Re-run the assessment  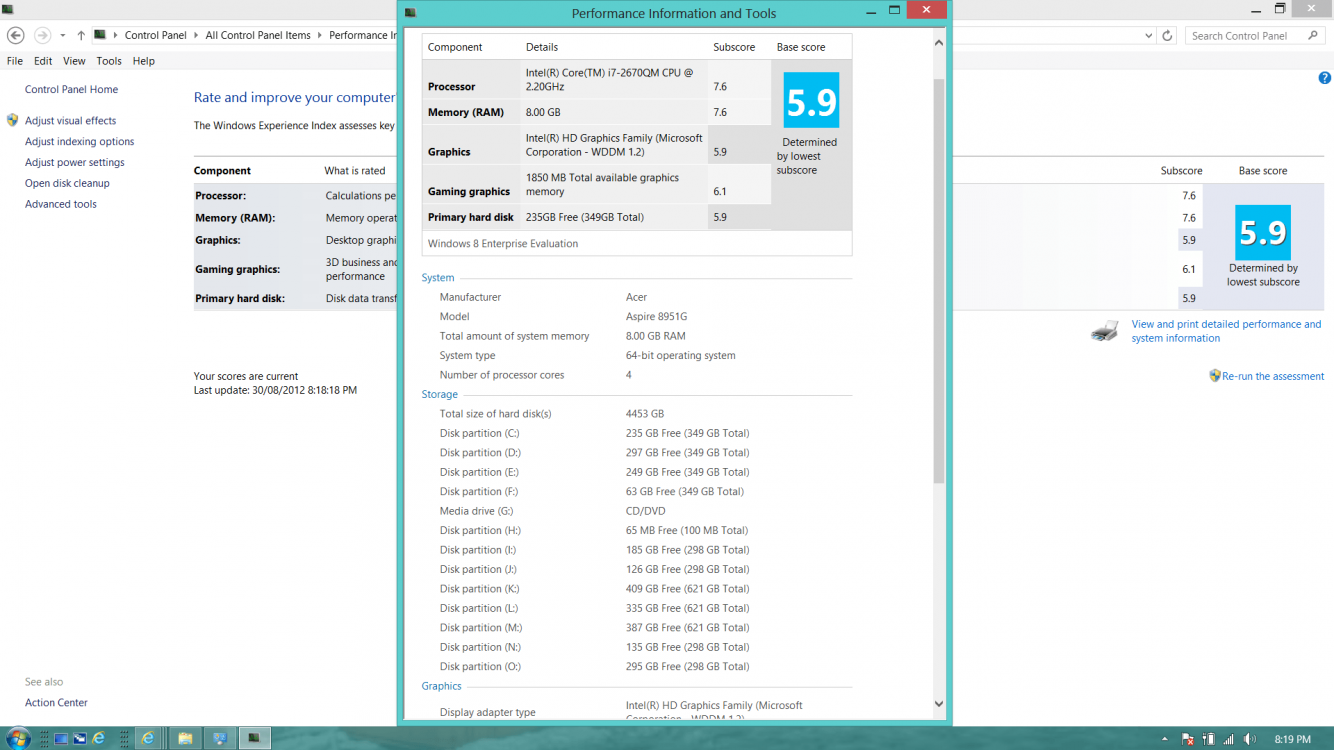(x=1273, y=376)
